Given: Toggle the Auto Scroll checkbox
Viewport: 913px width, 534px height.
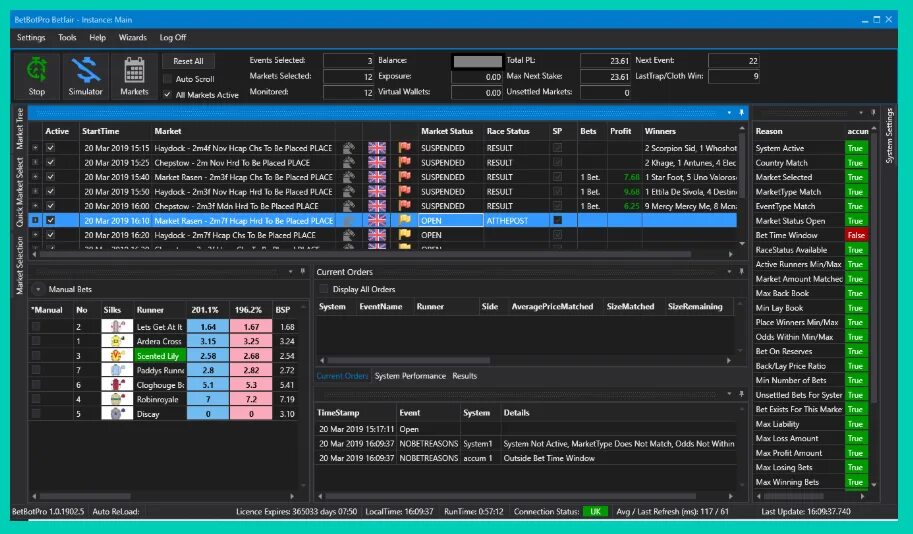Looking at the screenshot, I should (x=168, y=79).
